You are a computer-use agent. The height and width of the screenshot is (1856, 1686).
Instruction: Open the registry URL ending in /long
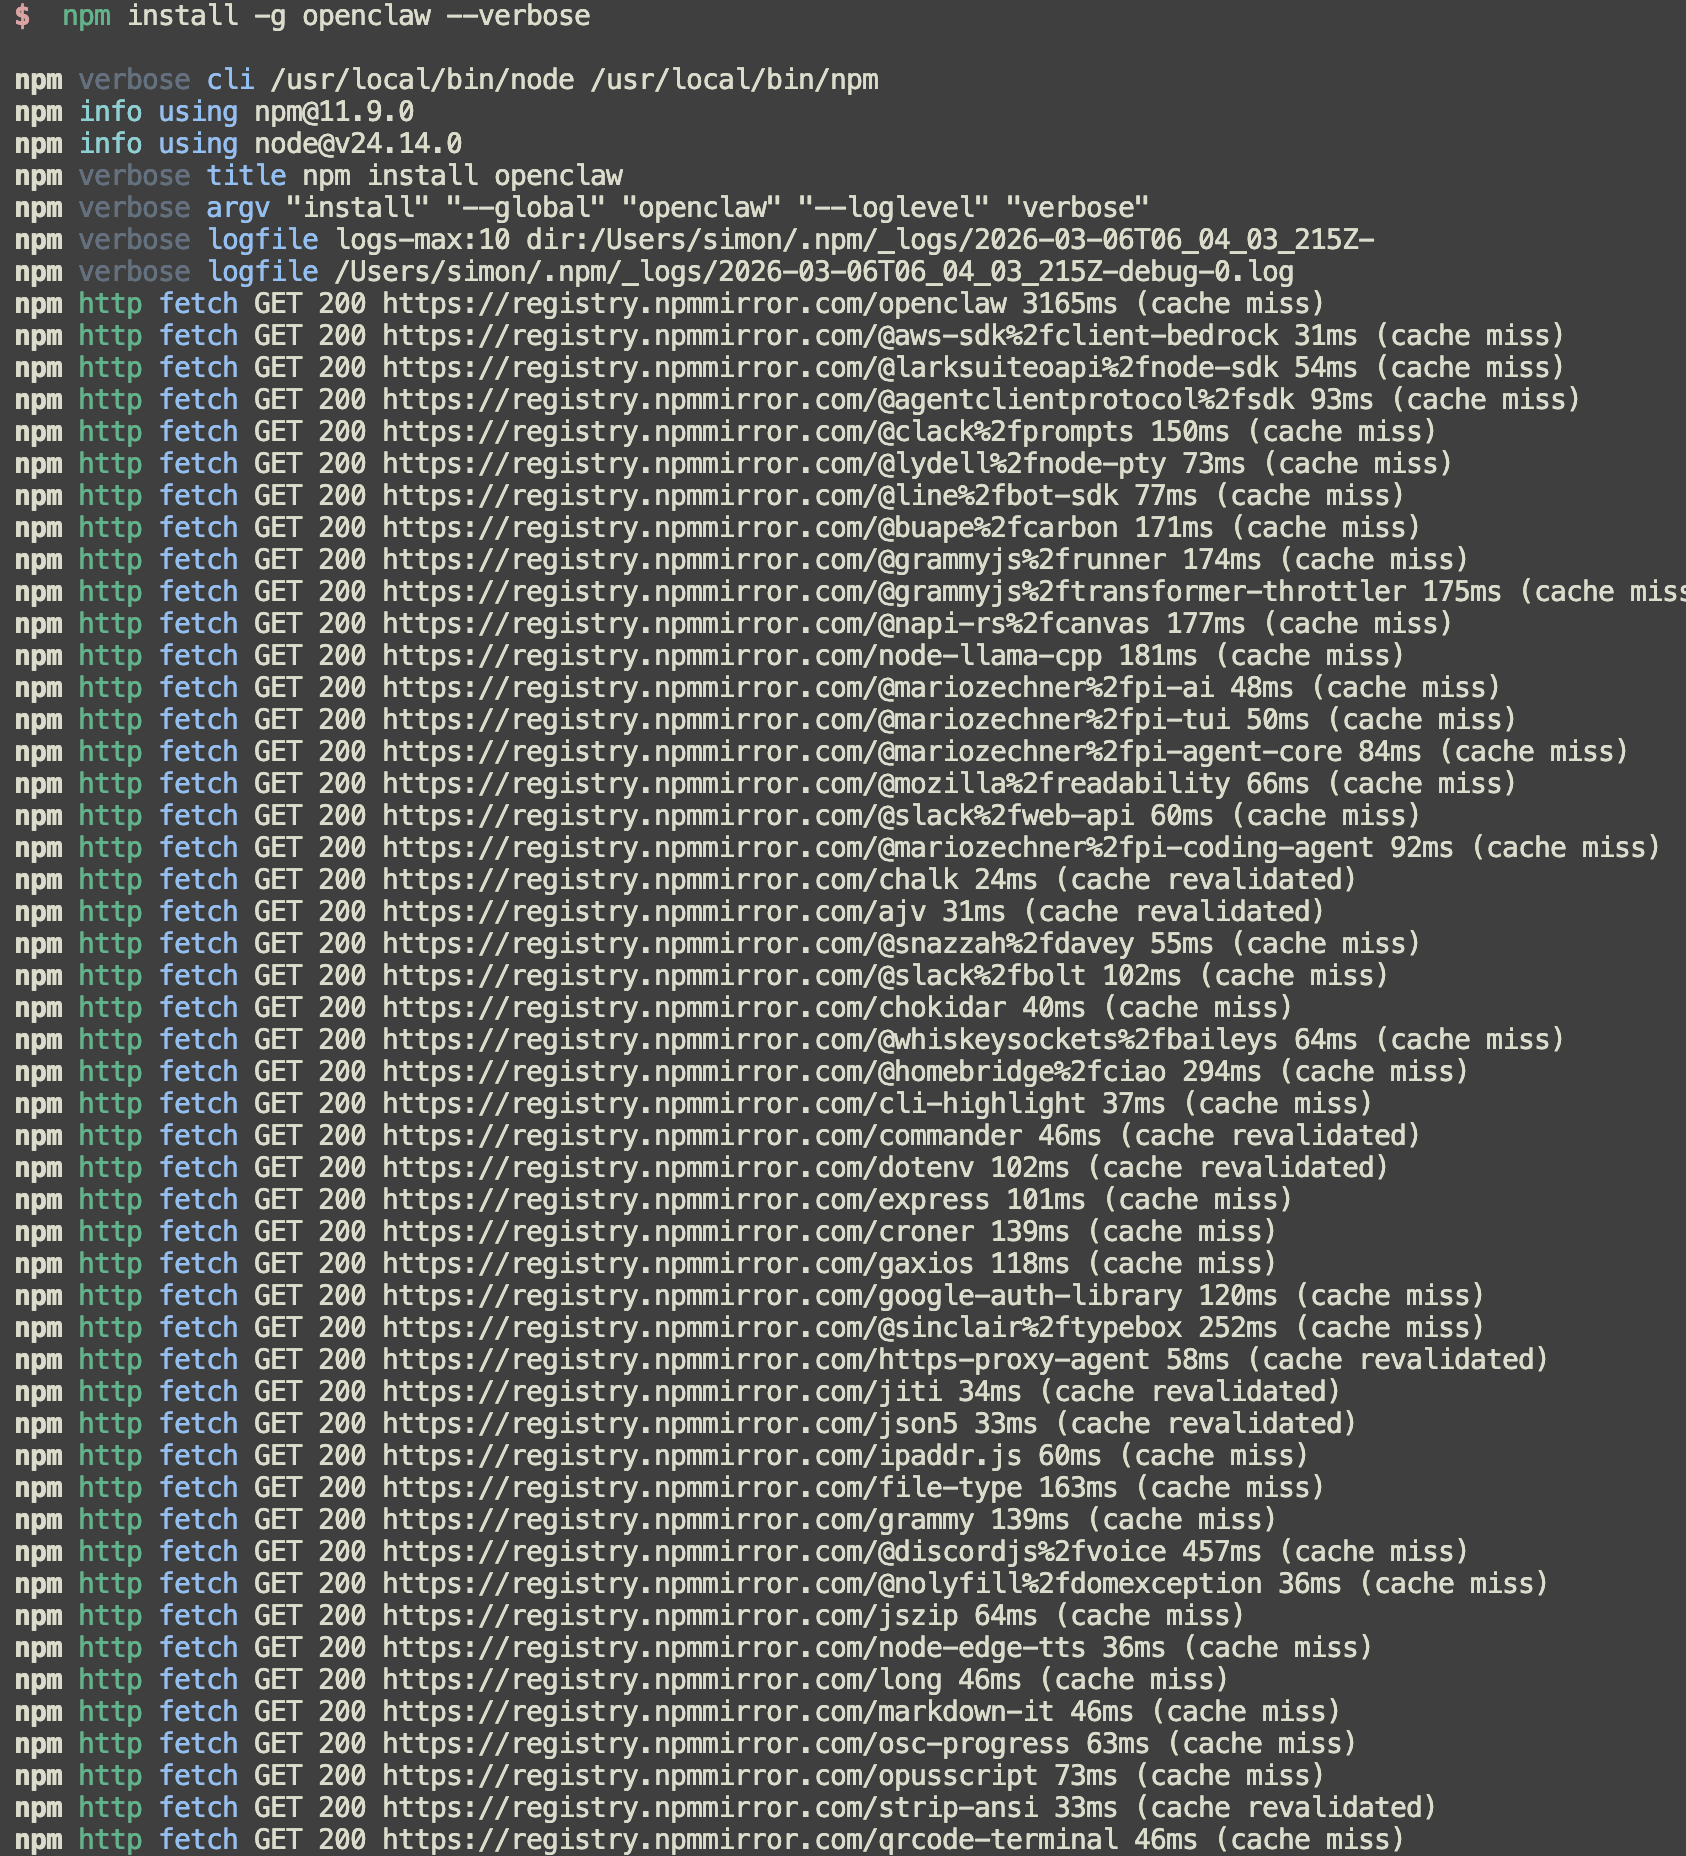click(662, 1680)
